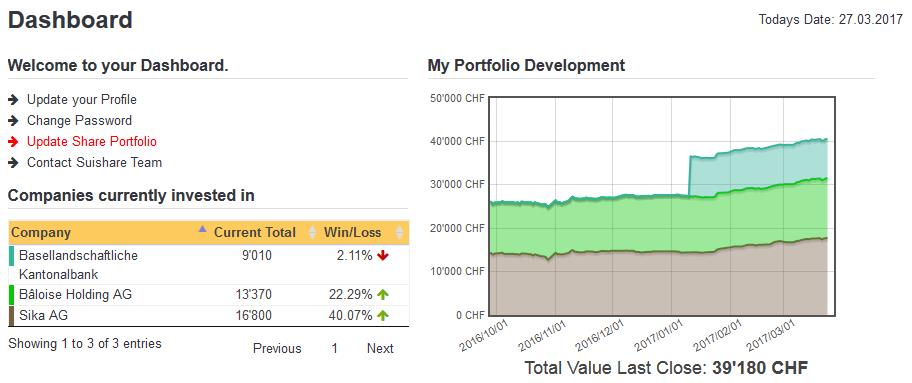Viewport: 912px width, 383px height.
Task: Sort table by the Company column header
Action: (x=109, y=233)
